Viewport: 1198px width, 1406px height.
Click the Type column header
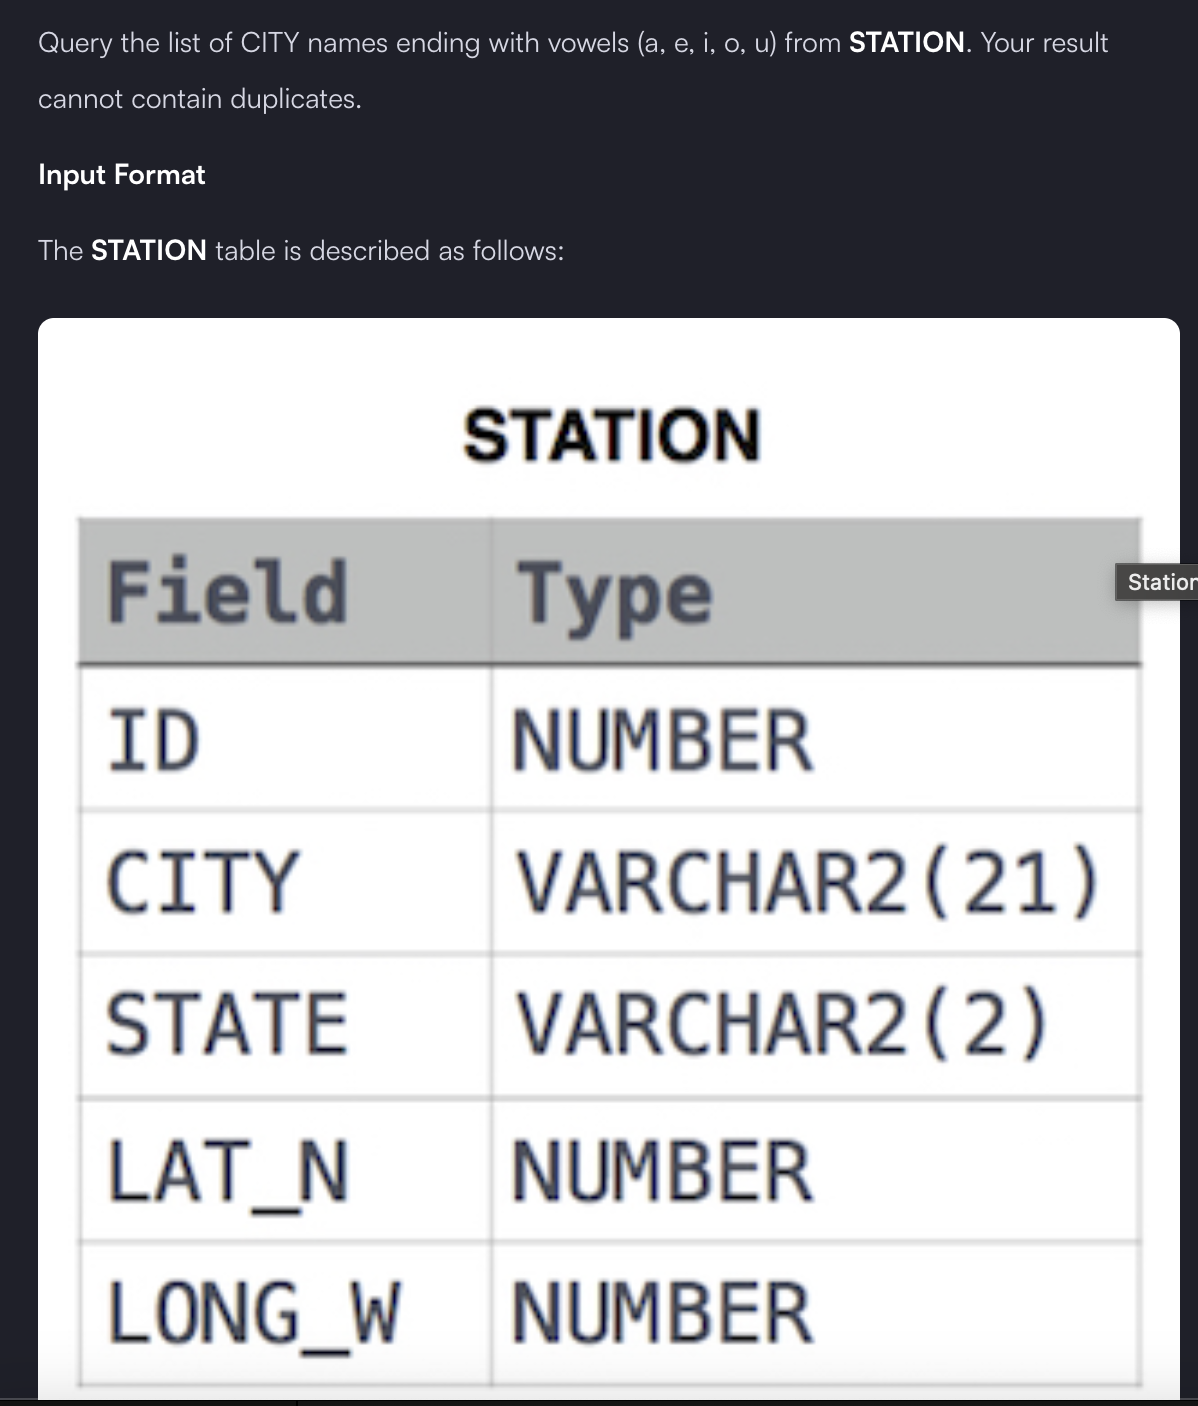815,591
